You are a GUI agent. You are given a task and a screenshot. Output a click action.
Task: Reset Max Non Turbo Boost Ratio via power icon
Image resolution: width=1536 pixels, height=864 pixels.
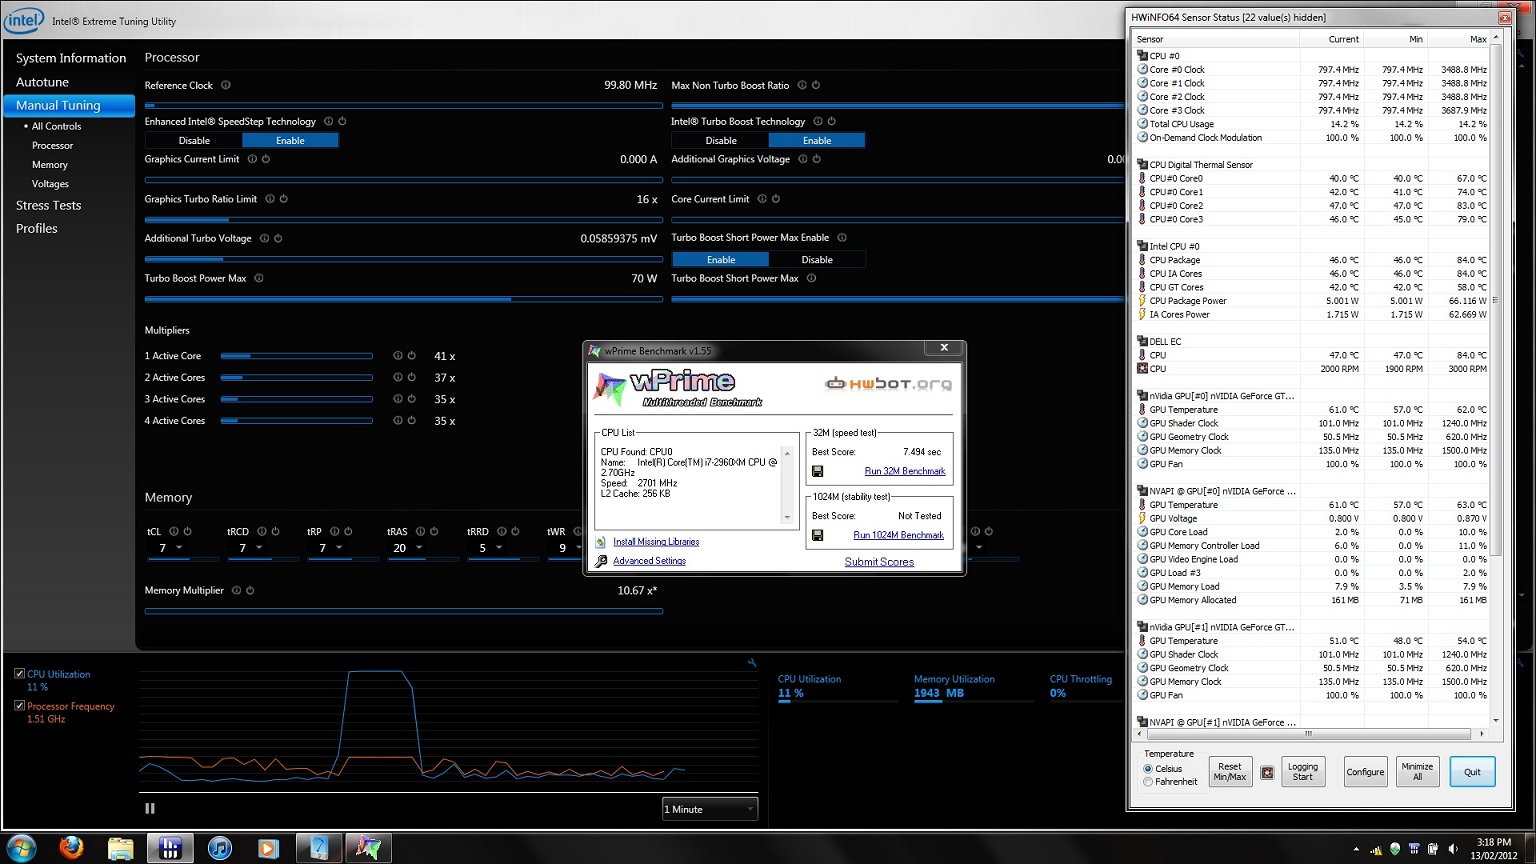click(x=816, y=85)
